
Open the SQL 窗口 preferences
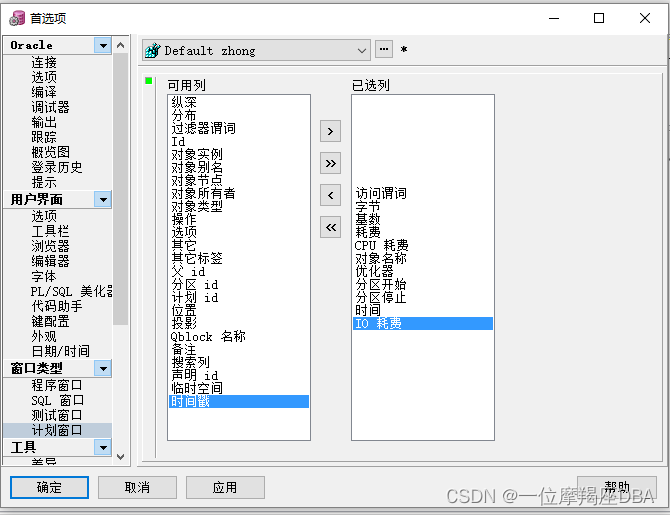click(x=57, y=400)
